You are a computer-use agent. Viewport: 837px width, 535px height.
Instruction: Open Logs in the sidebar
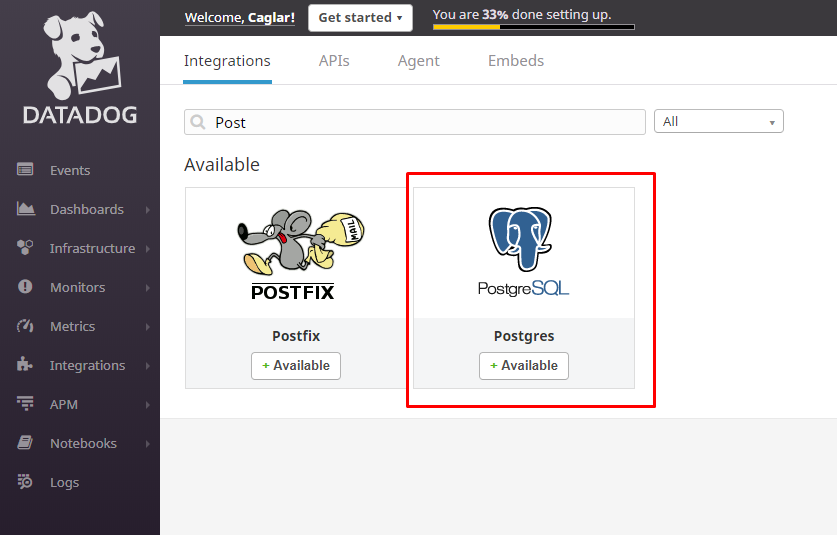tap(65, 483)
